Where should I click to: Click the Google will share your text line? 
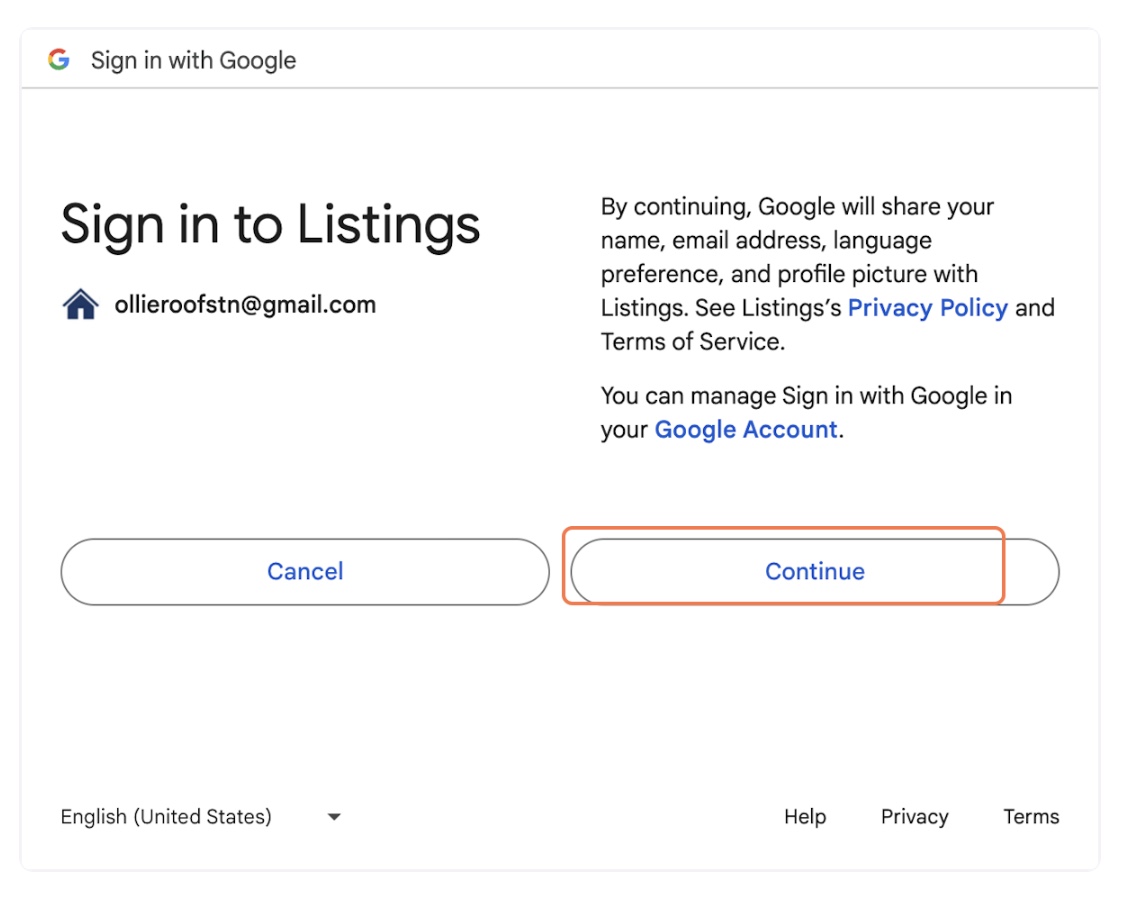pyautogui.click(x=876, y=206)
